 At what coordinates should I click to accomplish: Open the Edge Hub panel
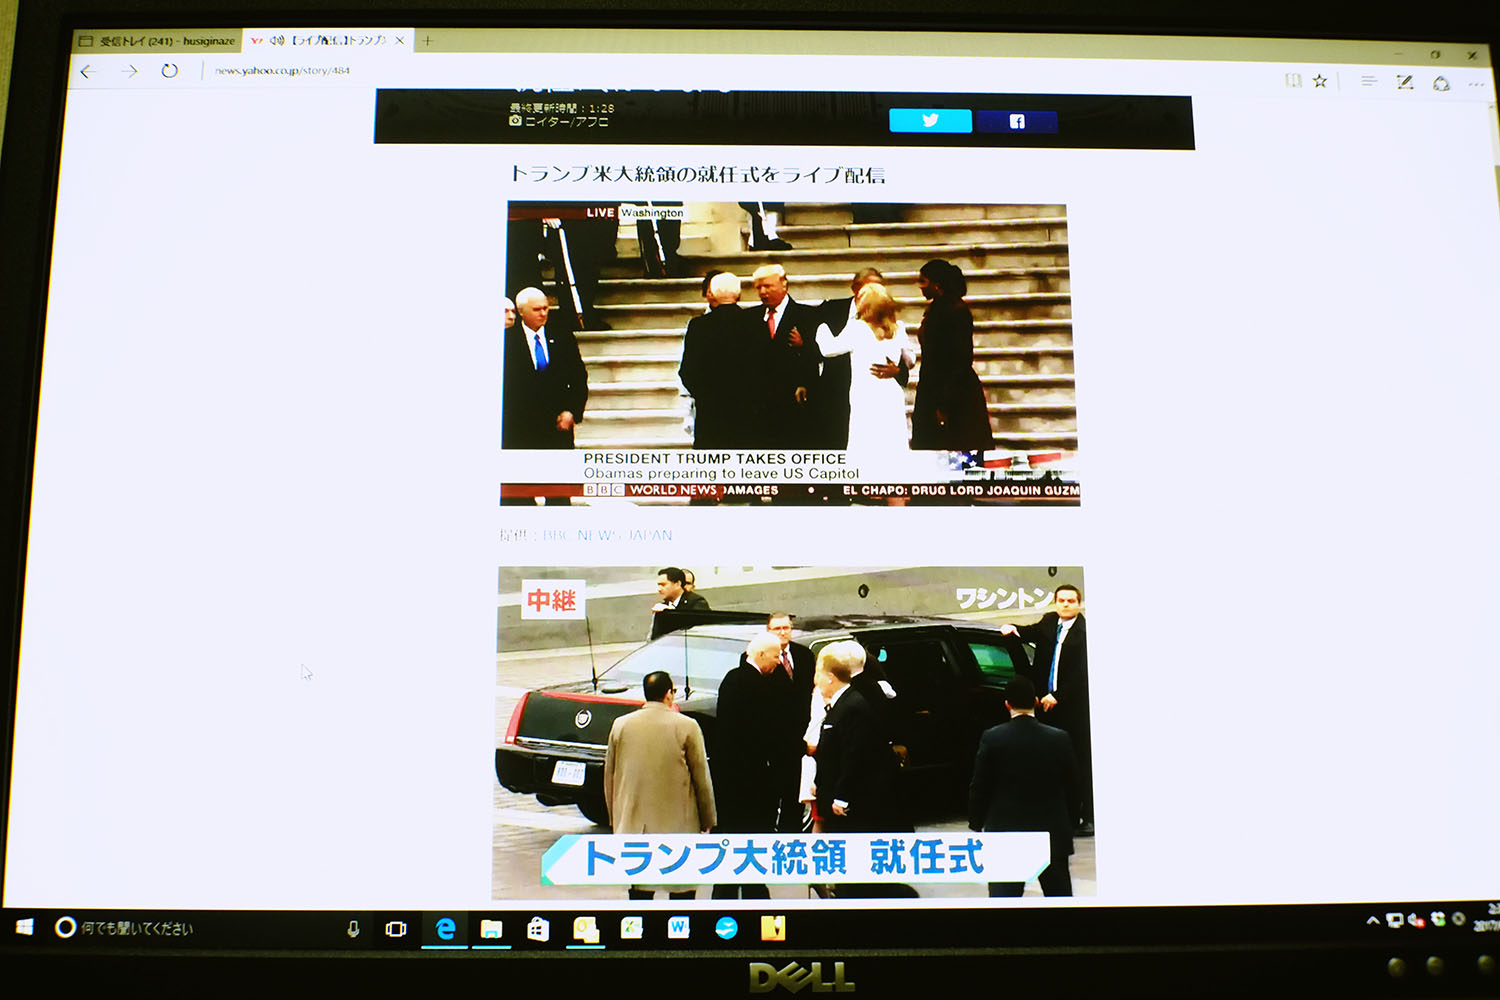(1368, 81)
